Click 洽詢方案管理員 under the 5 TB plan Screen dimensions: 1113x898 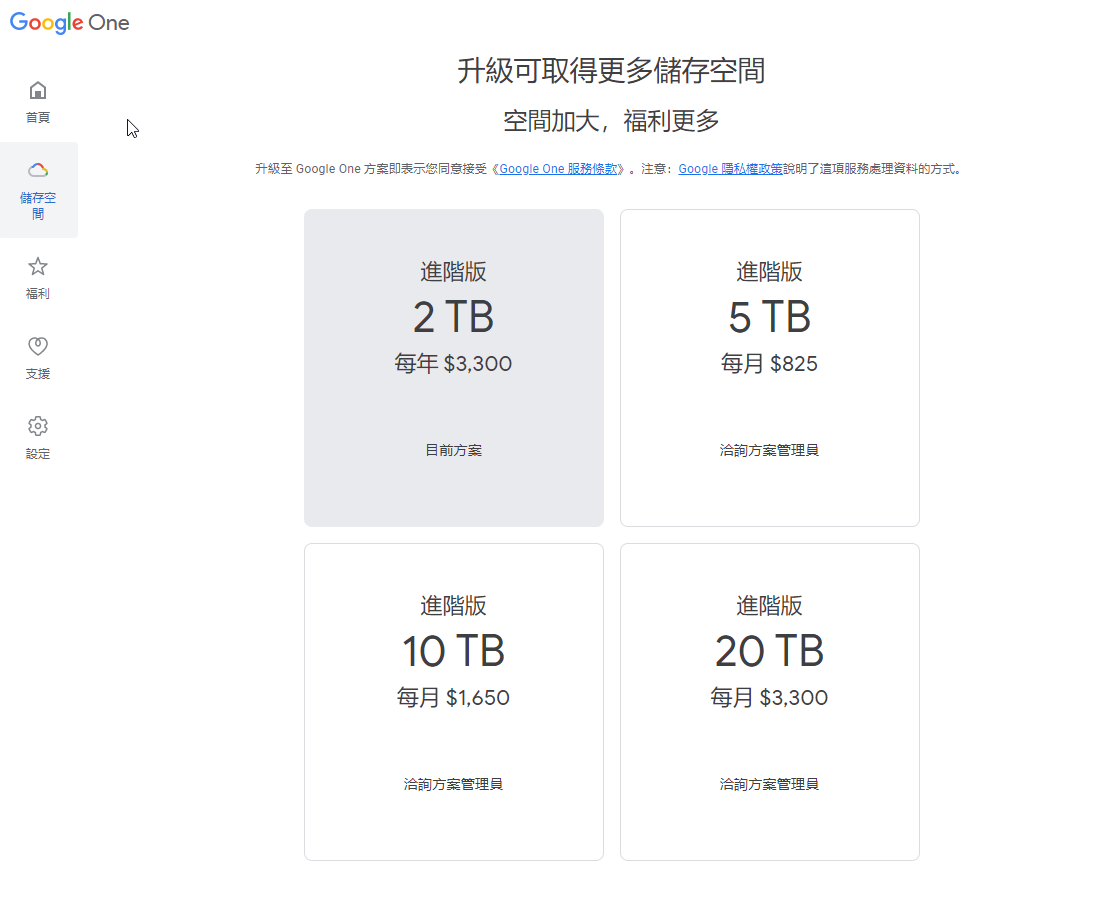pos(769,451)
